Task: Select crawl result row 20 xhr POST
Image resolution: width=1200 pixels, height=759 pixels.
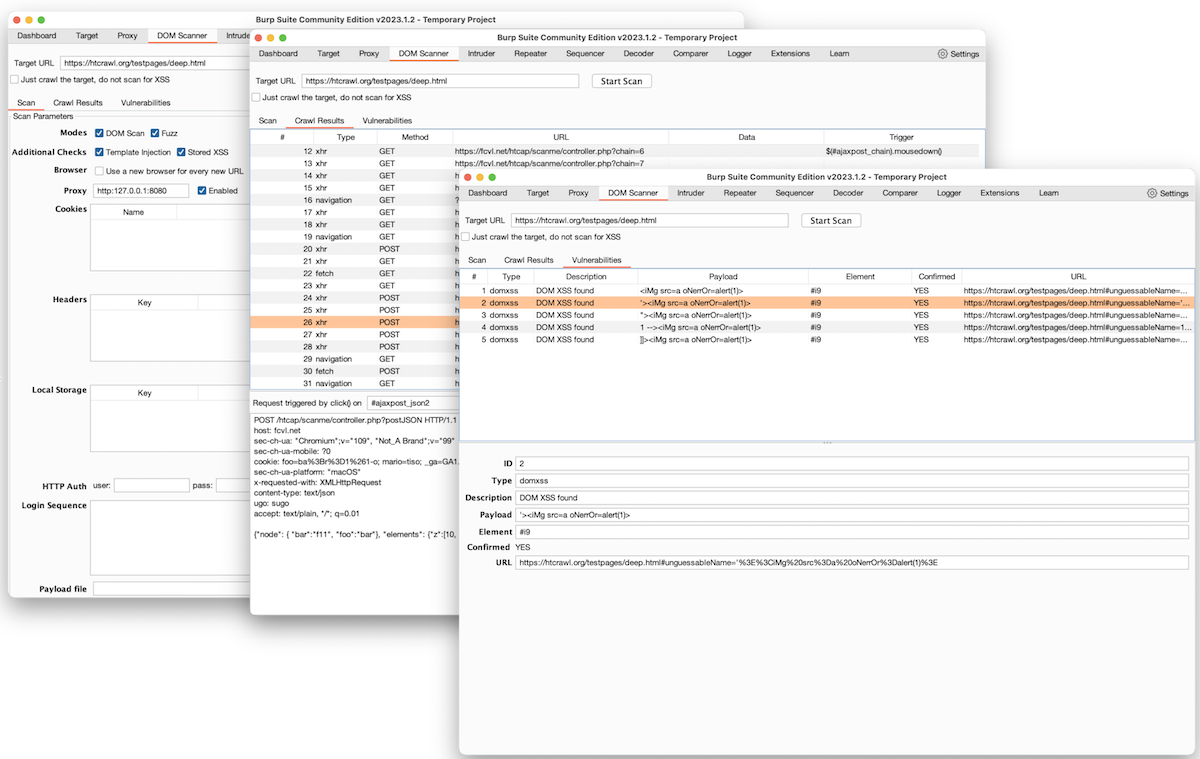Action: (x=355, y=249)
